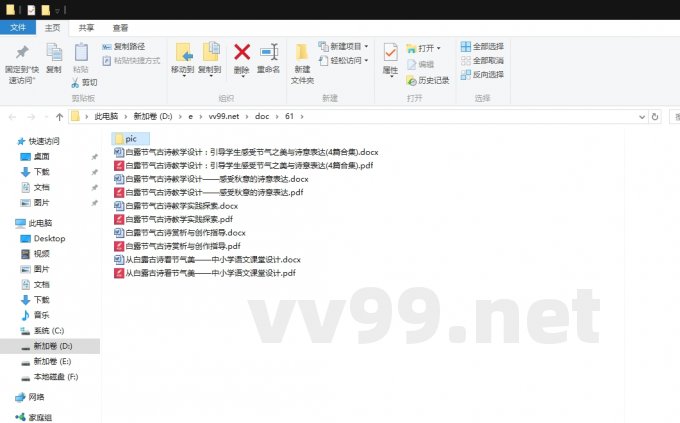Create a New folder via ribbon icon
The width and height of the screenshot is (680, 423).
(x=302, y=52)
